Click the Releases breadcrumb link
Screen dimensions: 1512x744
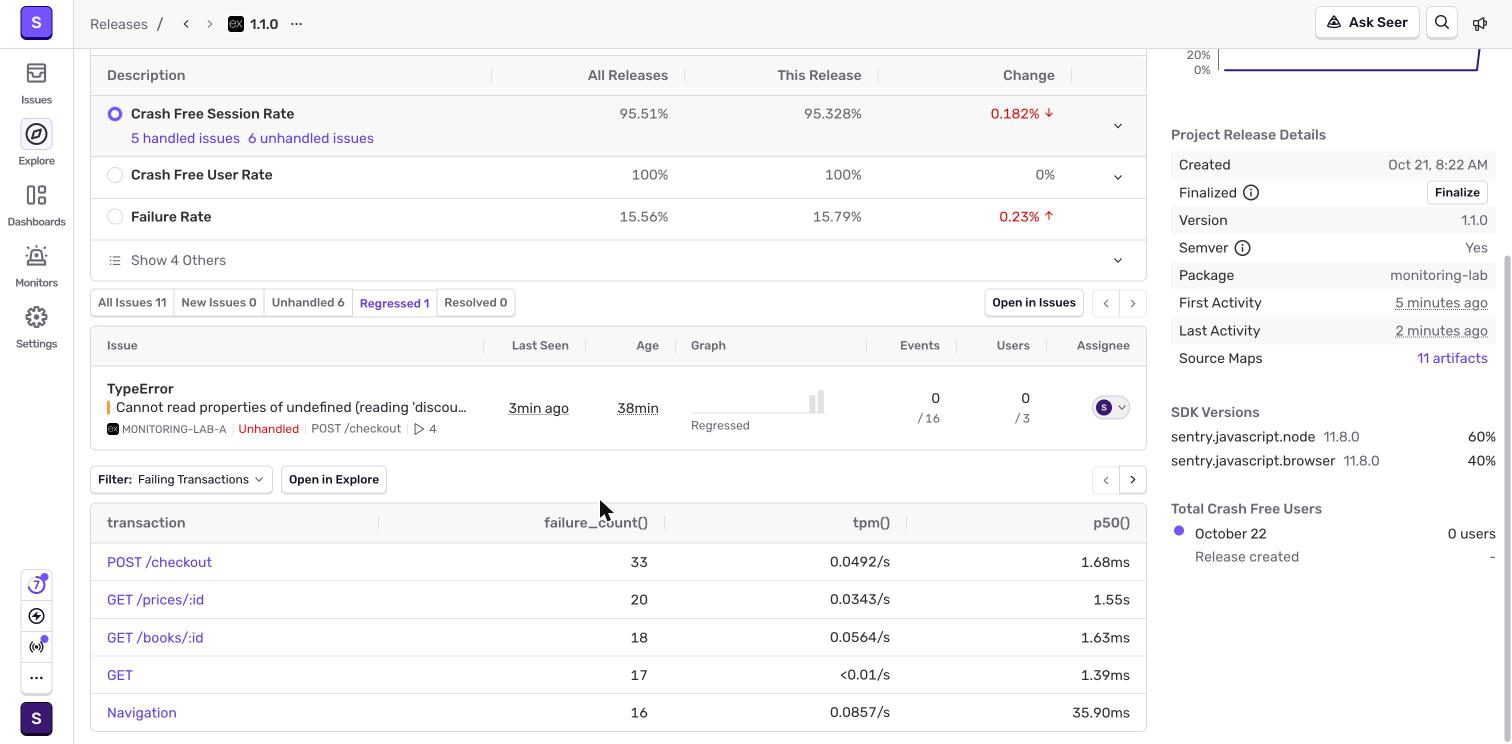pos(119,24)
